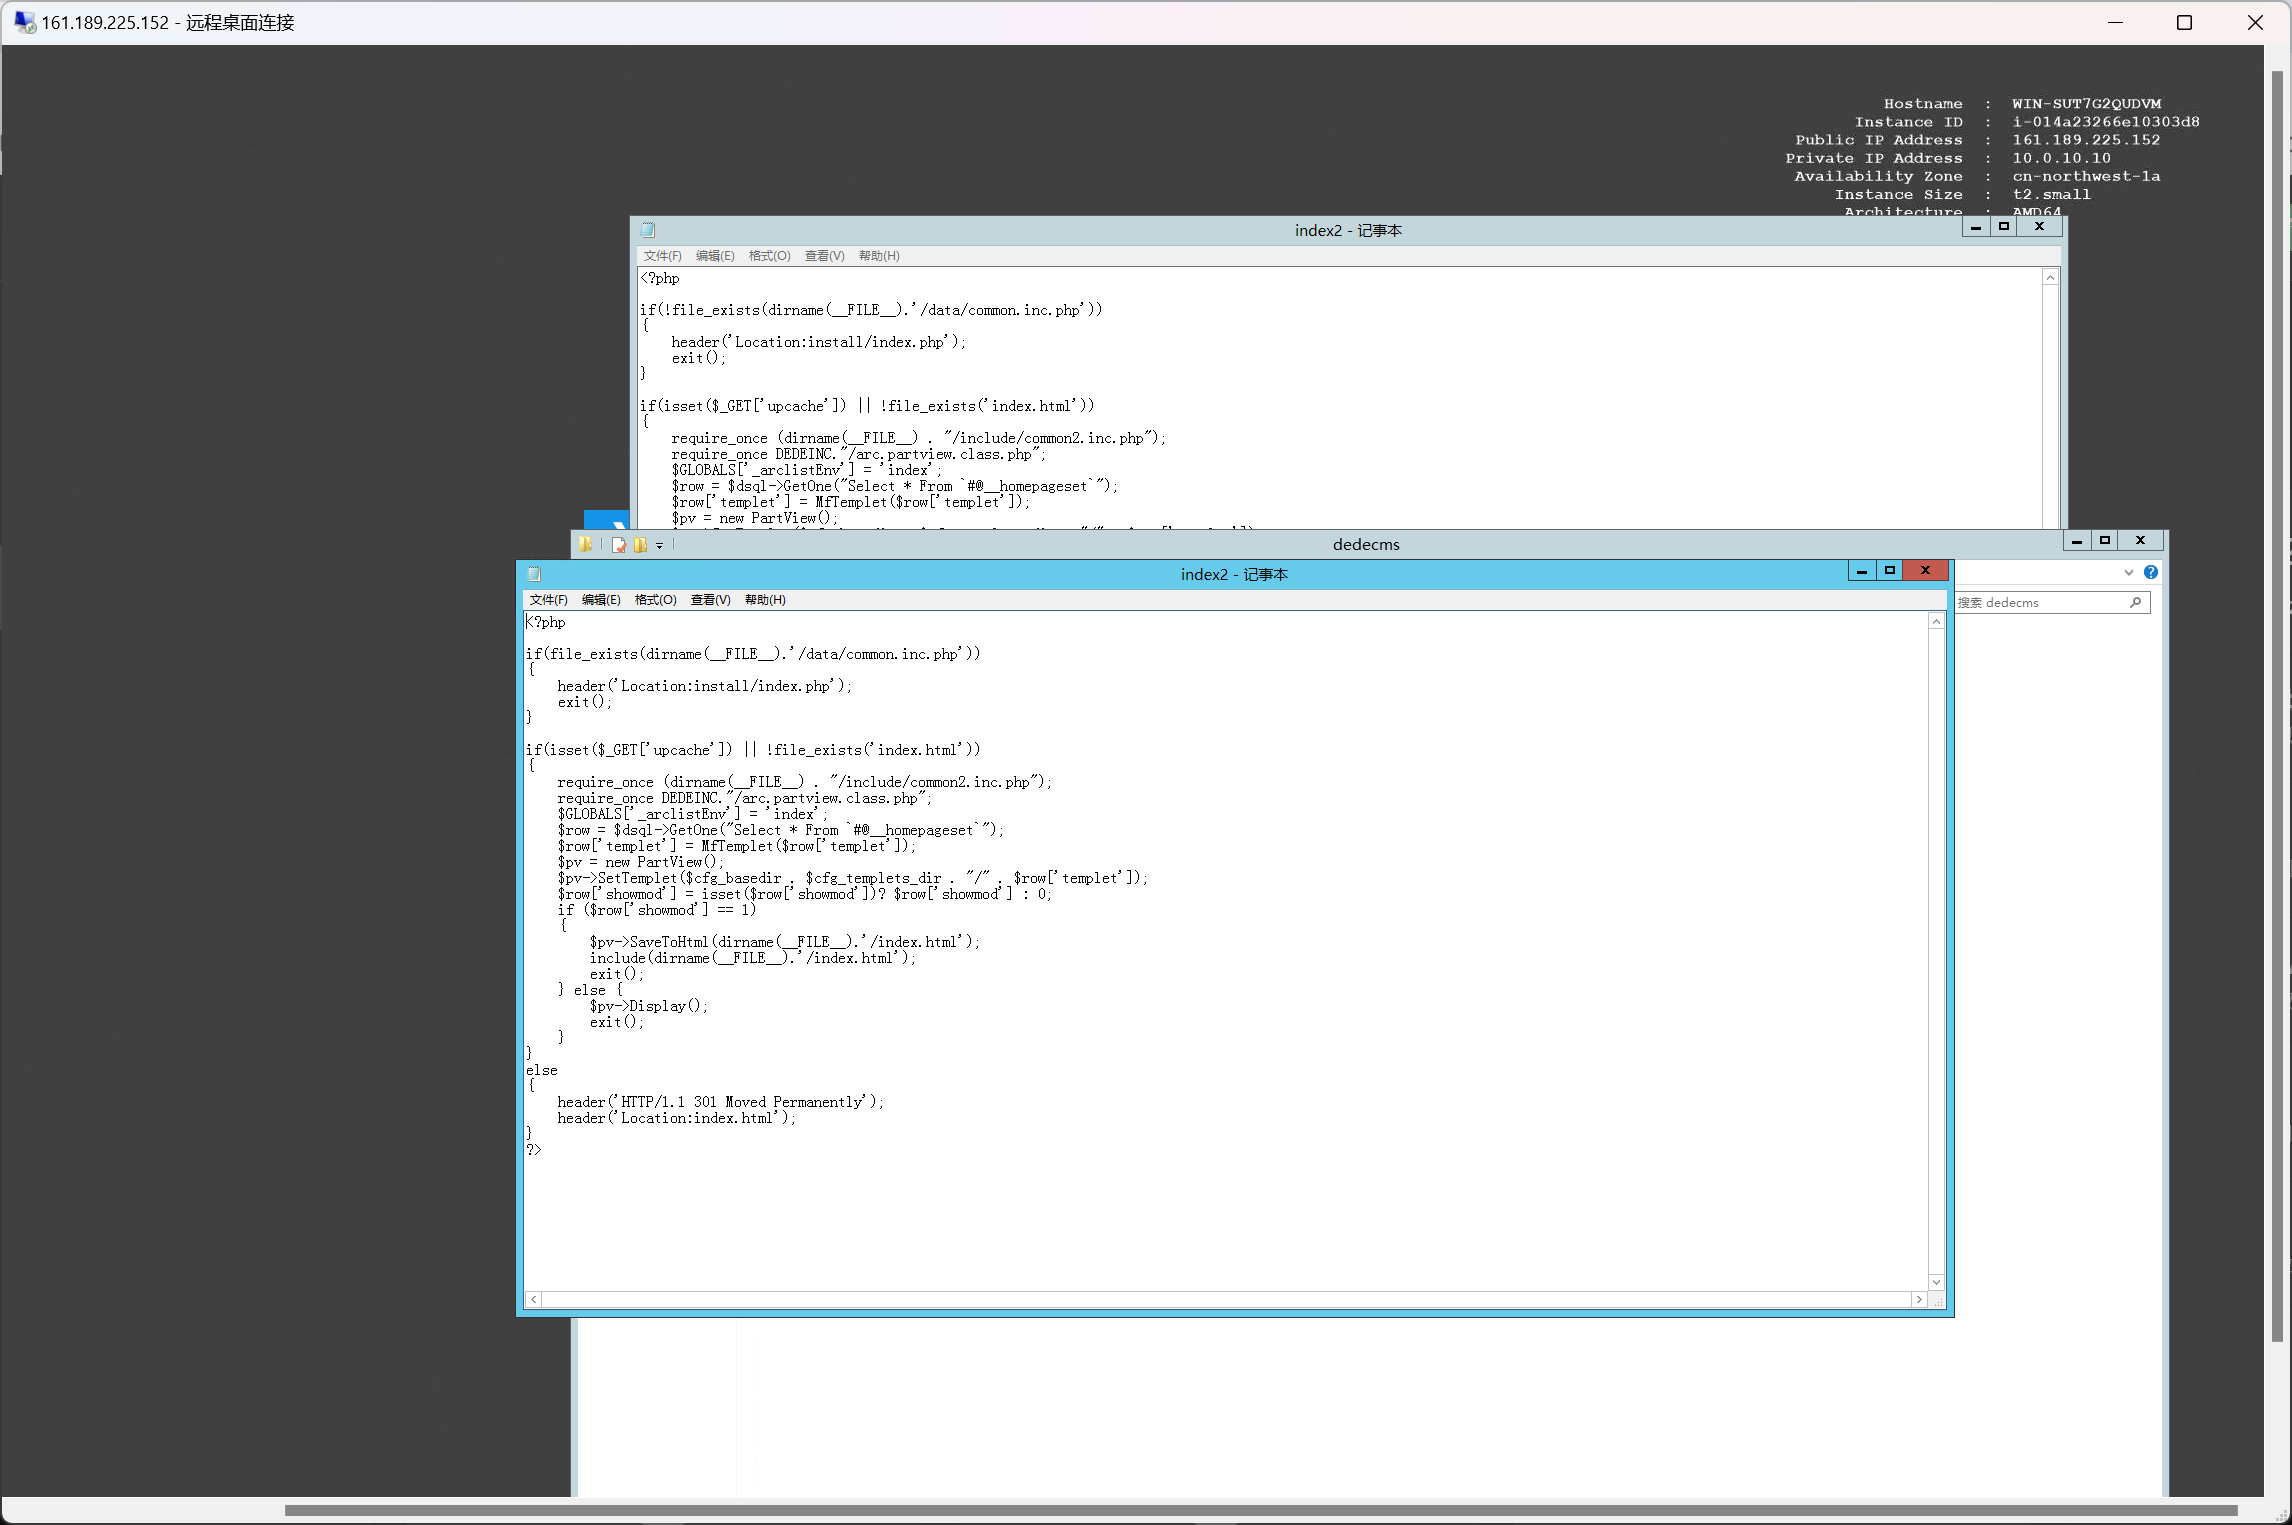Click the New Folder quick access icon
The image size is (2292, 1525).
[640, 545]
